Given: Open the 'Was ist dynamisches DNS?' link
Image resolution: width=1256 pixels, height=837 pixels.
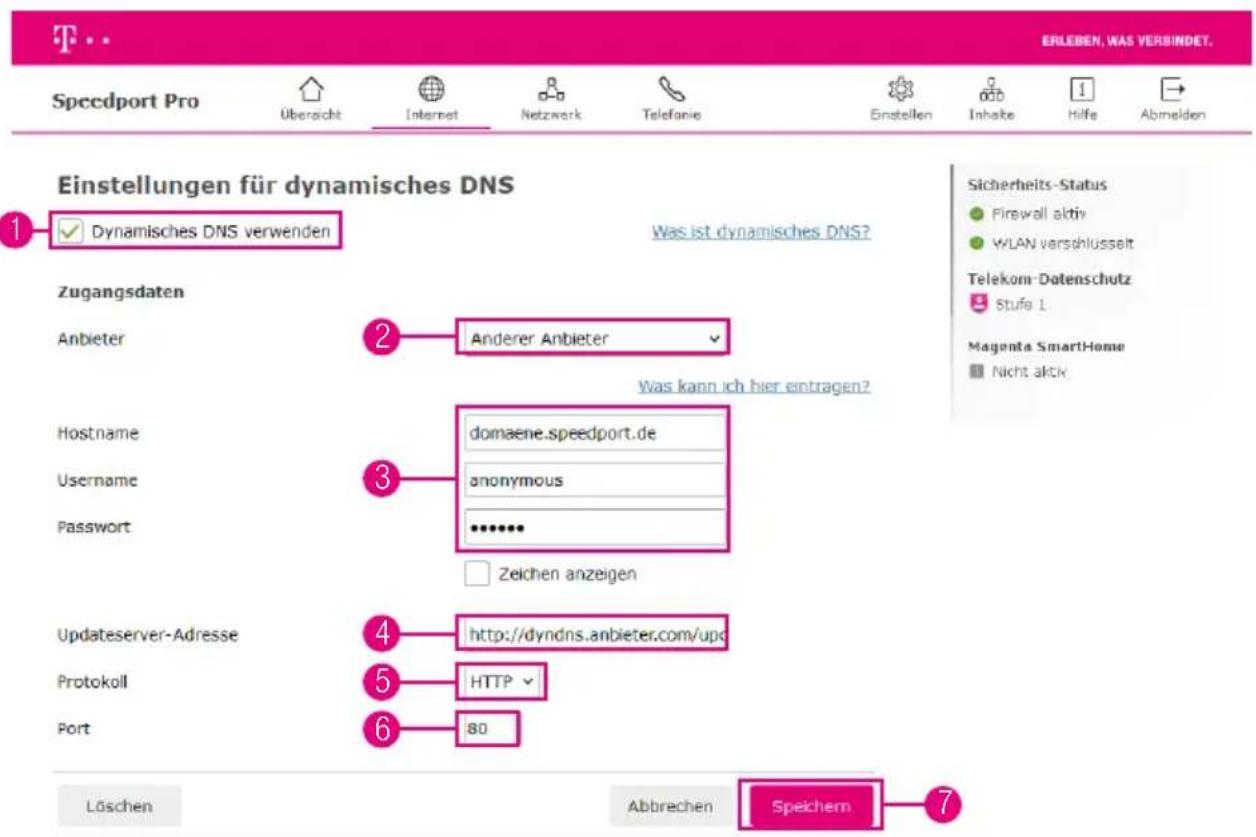Looking at the screenshot, I should pos(760,232).
